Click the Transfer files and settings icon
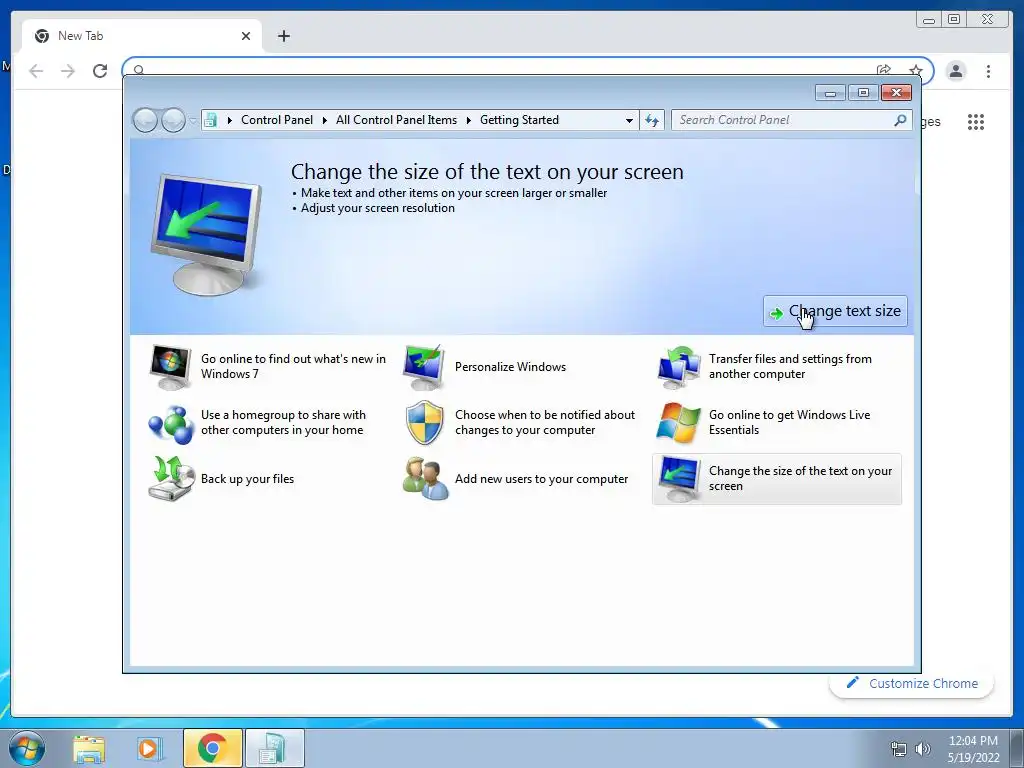 click(x=679, y=366)
